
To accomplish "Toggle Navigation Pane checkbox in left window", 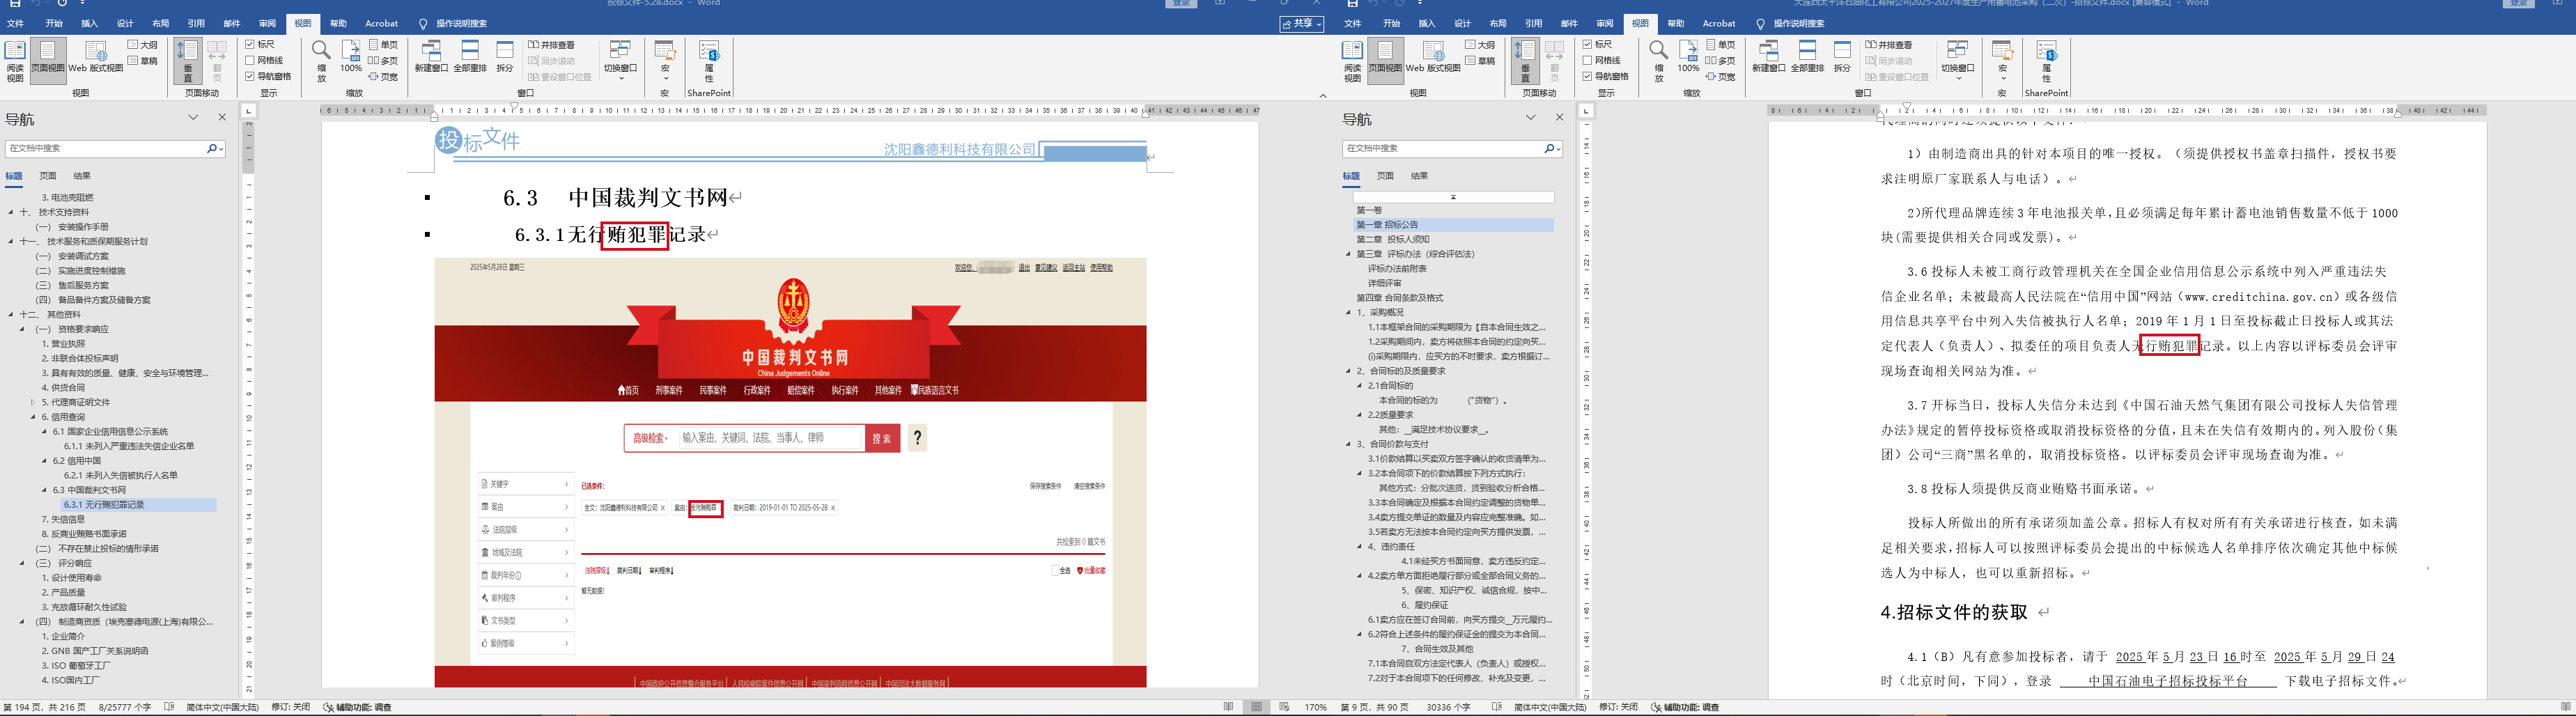I will point(250,77).
